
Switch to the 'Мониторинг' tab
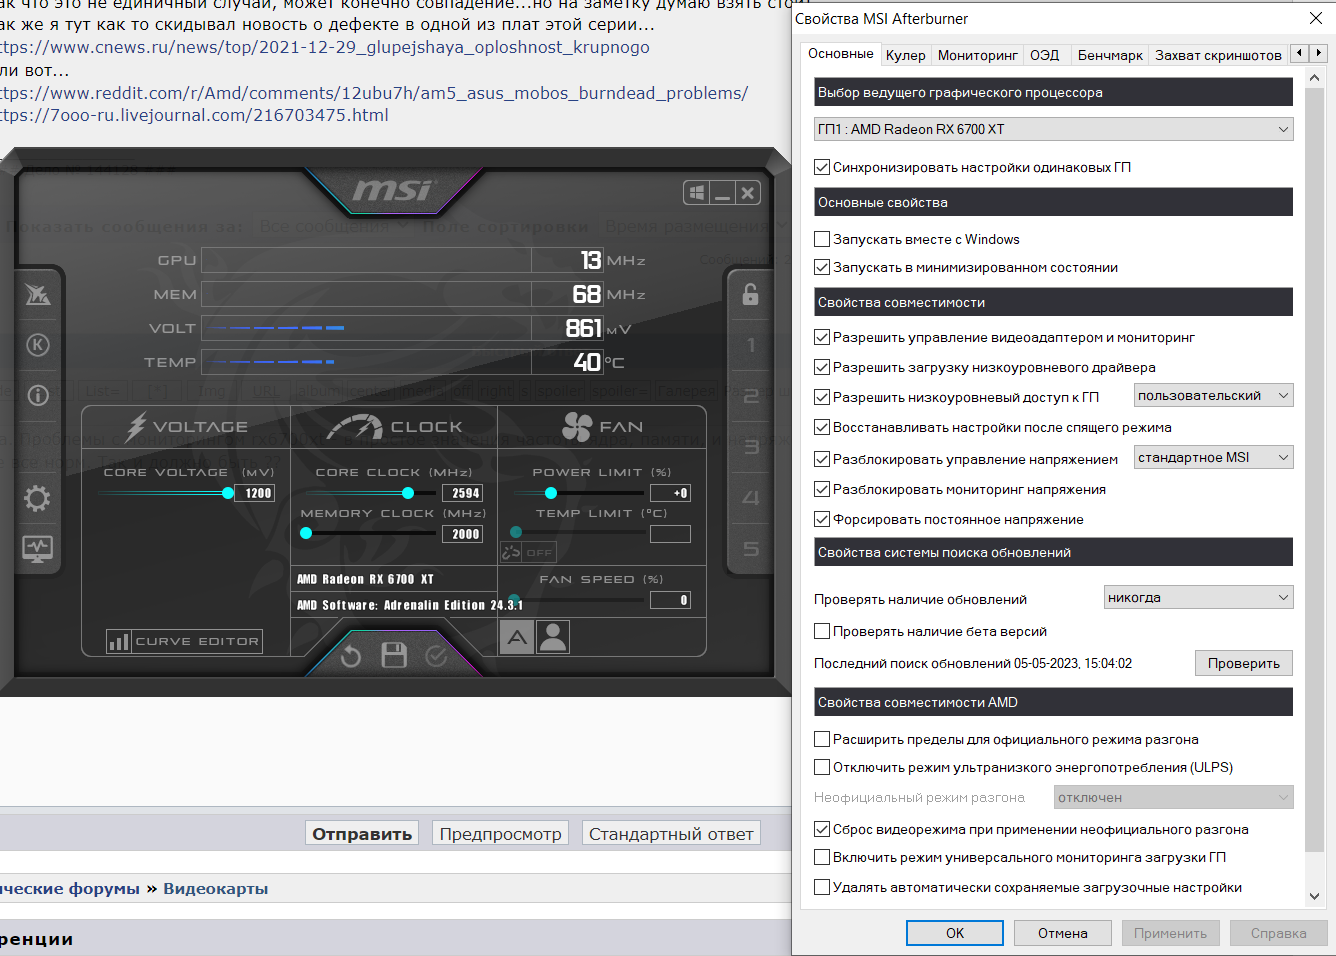tap(978, 55)
